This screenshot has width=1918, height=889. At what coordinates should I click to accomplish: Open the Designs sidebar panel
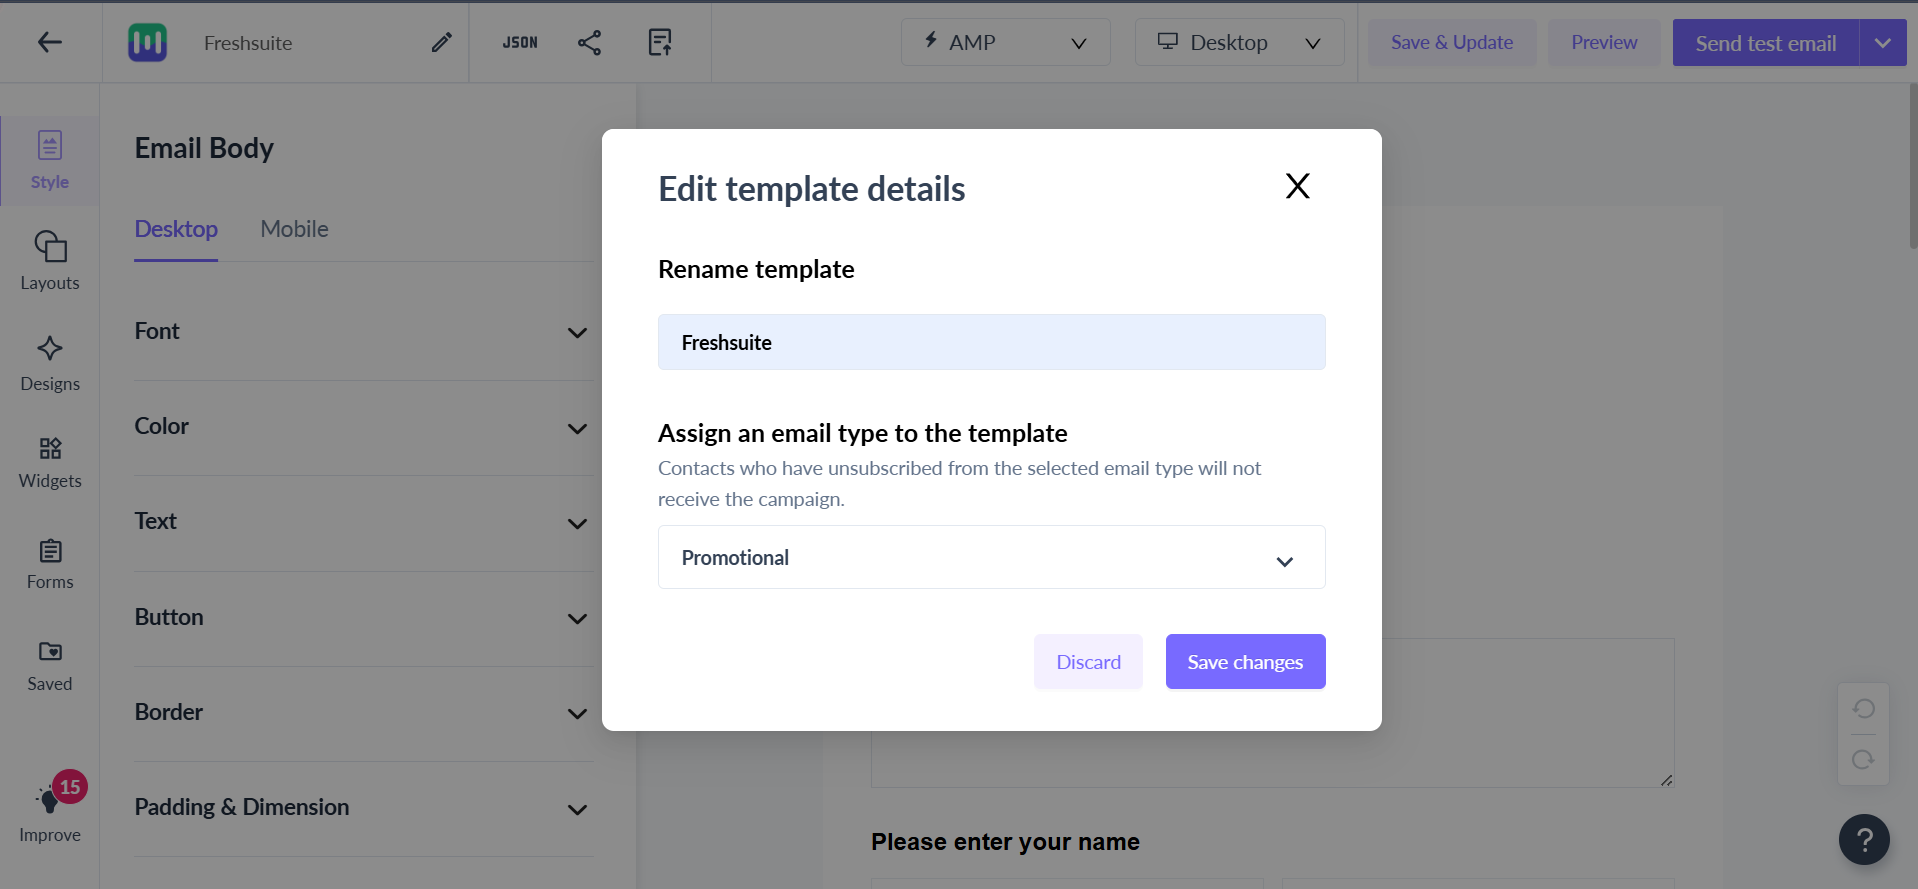[x=50, y=364]
